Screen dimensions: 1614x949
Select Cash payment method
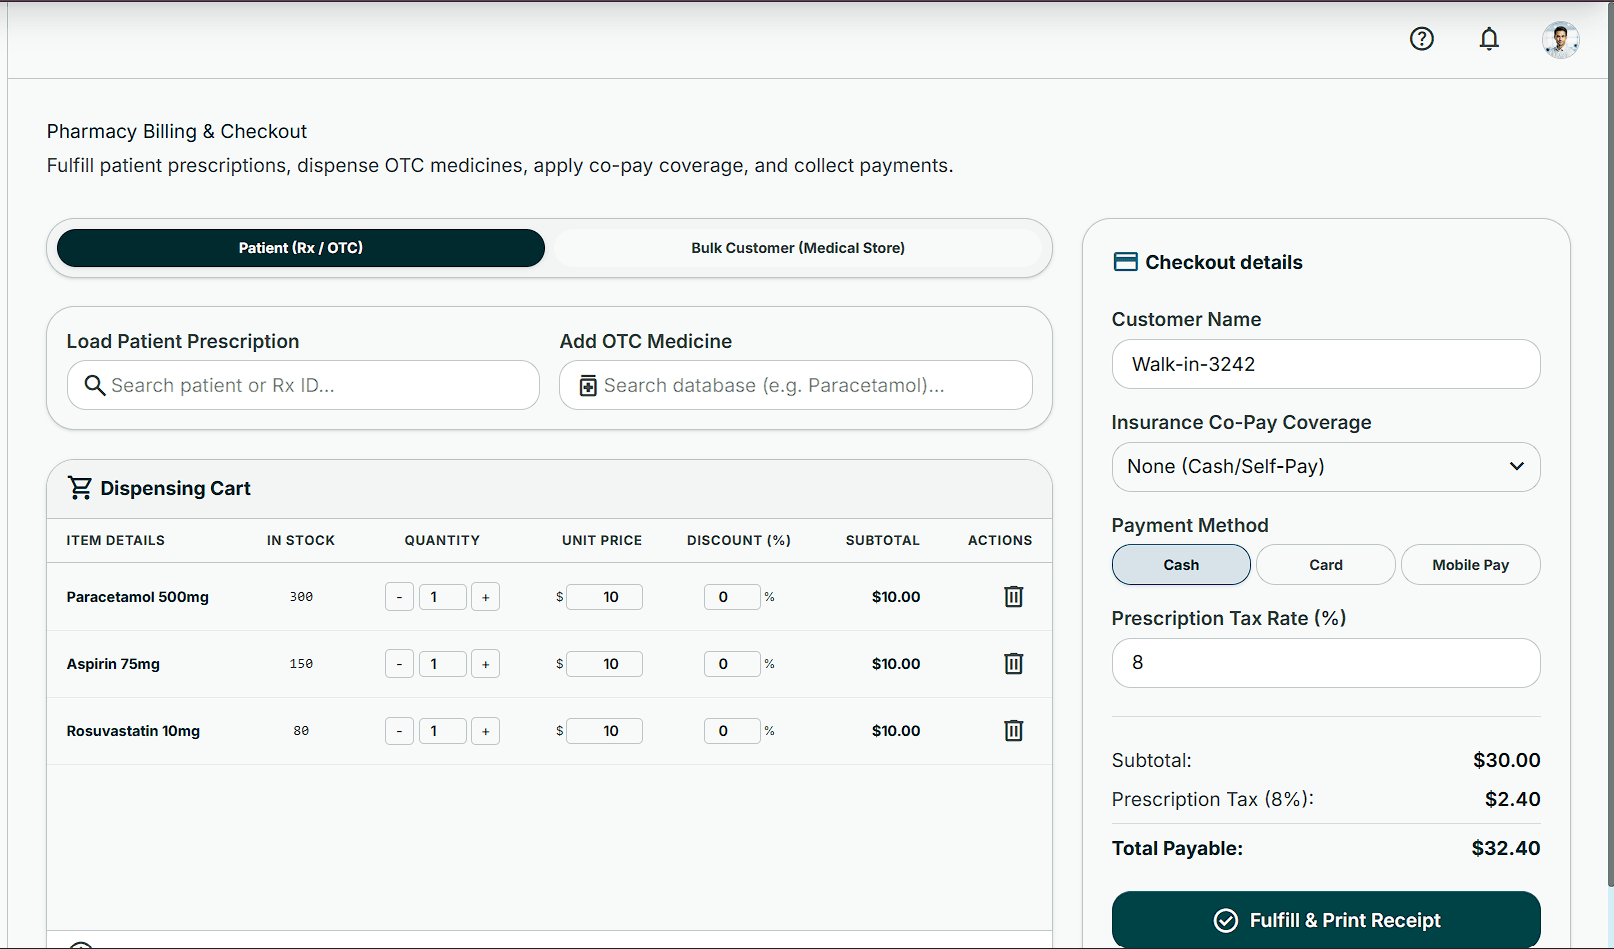pyautogui.click(x=1181, y=565)
